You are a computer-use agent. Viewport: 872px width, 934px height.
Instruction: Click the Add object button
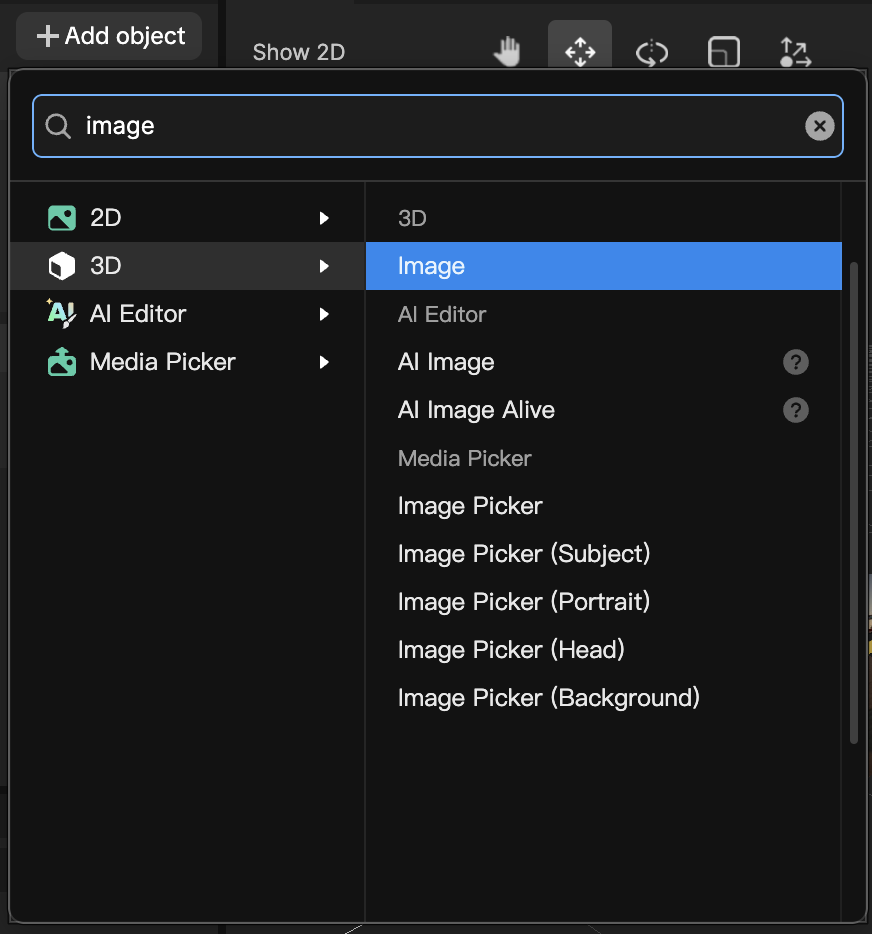point(109,36)
